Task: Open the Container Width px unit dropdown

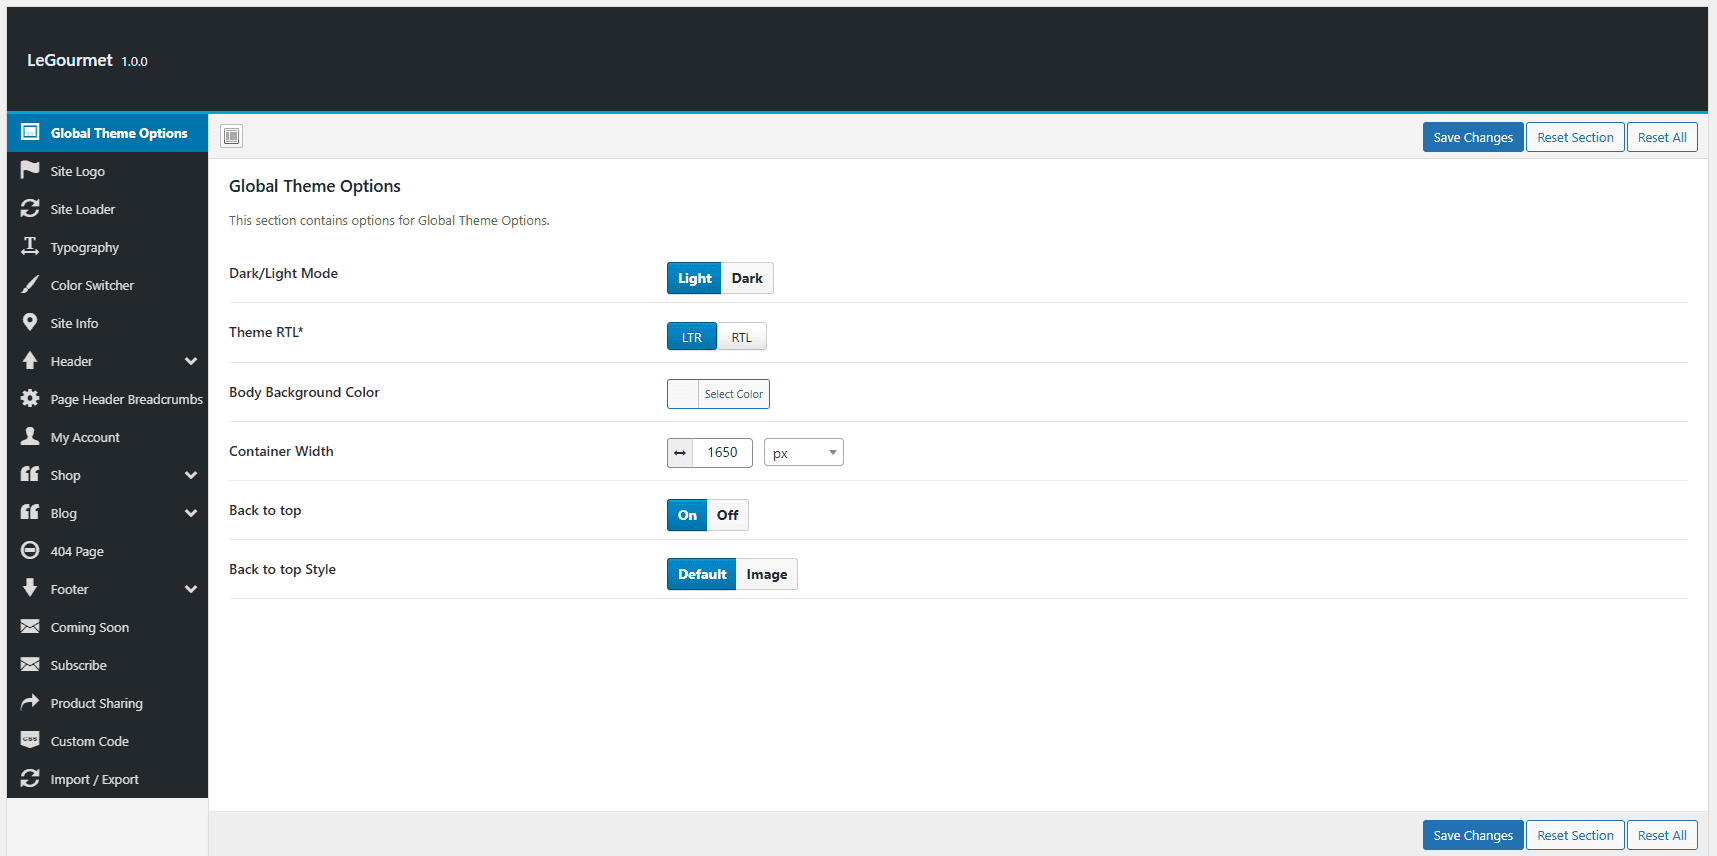Action: pos(804,452)
